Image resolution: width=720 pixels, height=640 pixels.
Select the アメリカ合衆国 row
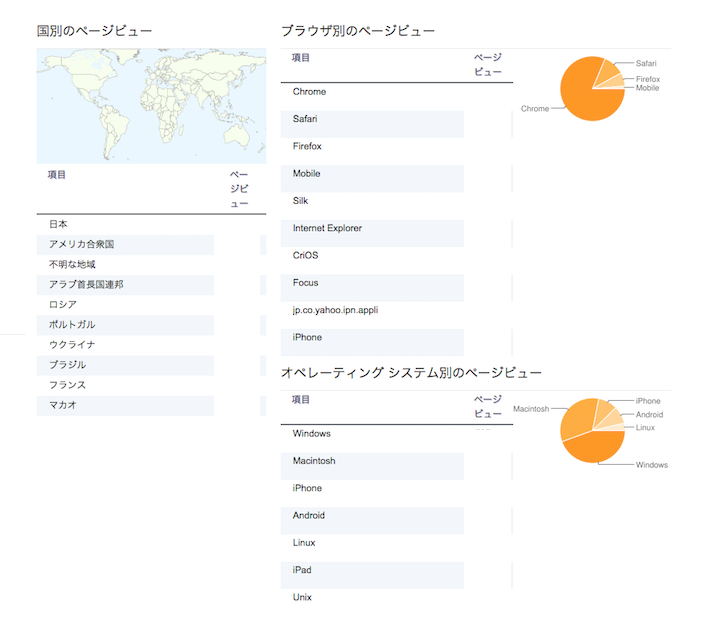151,245
